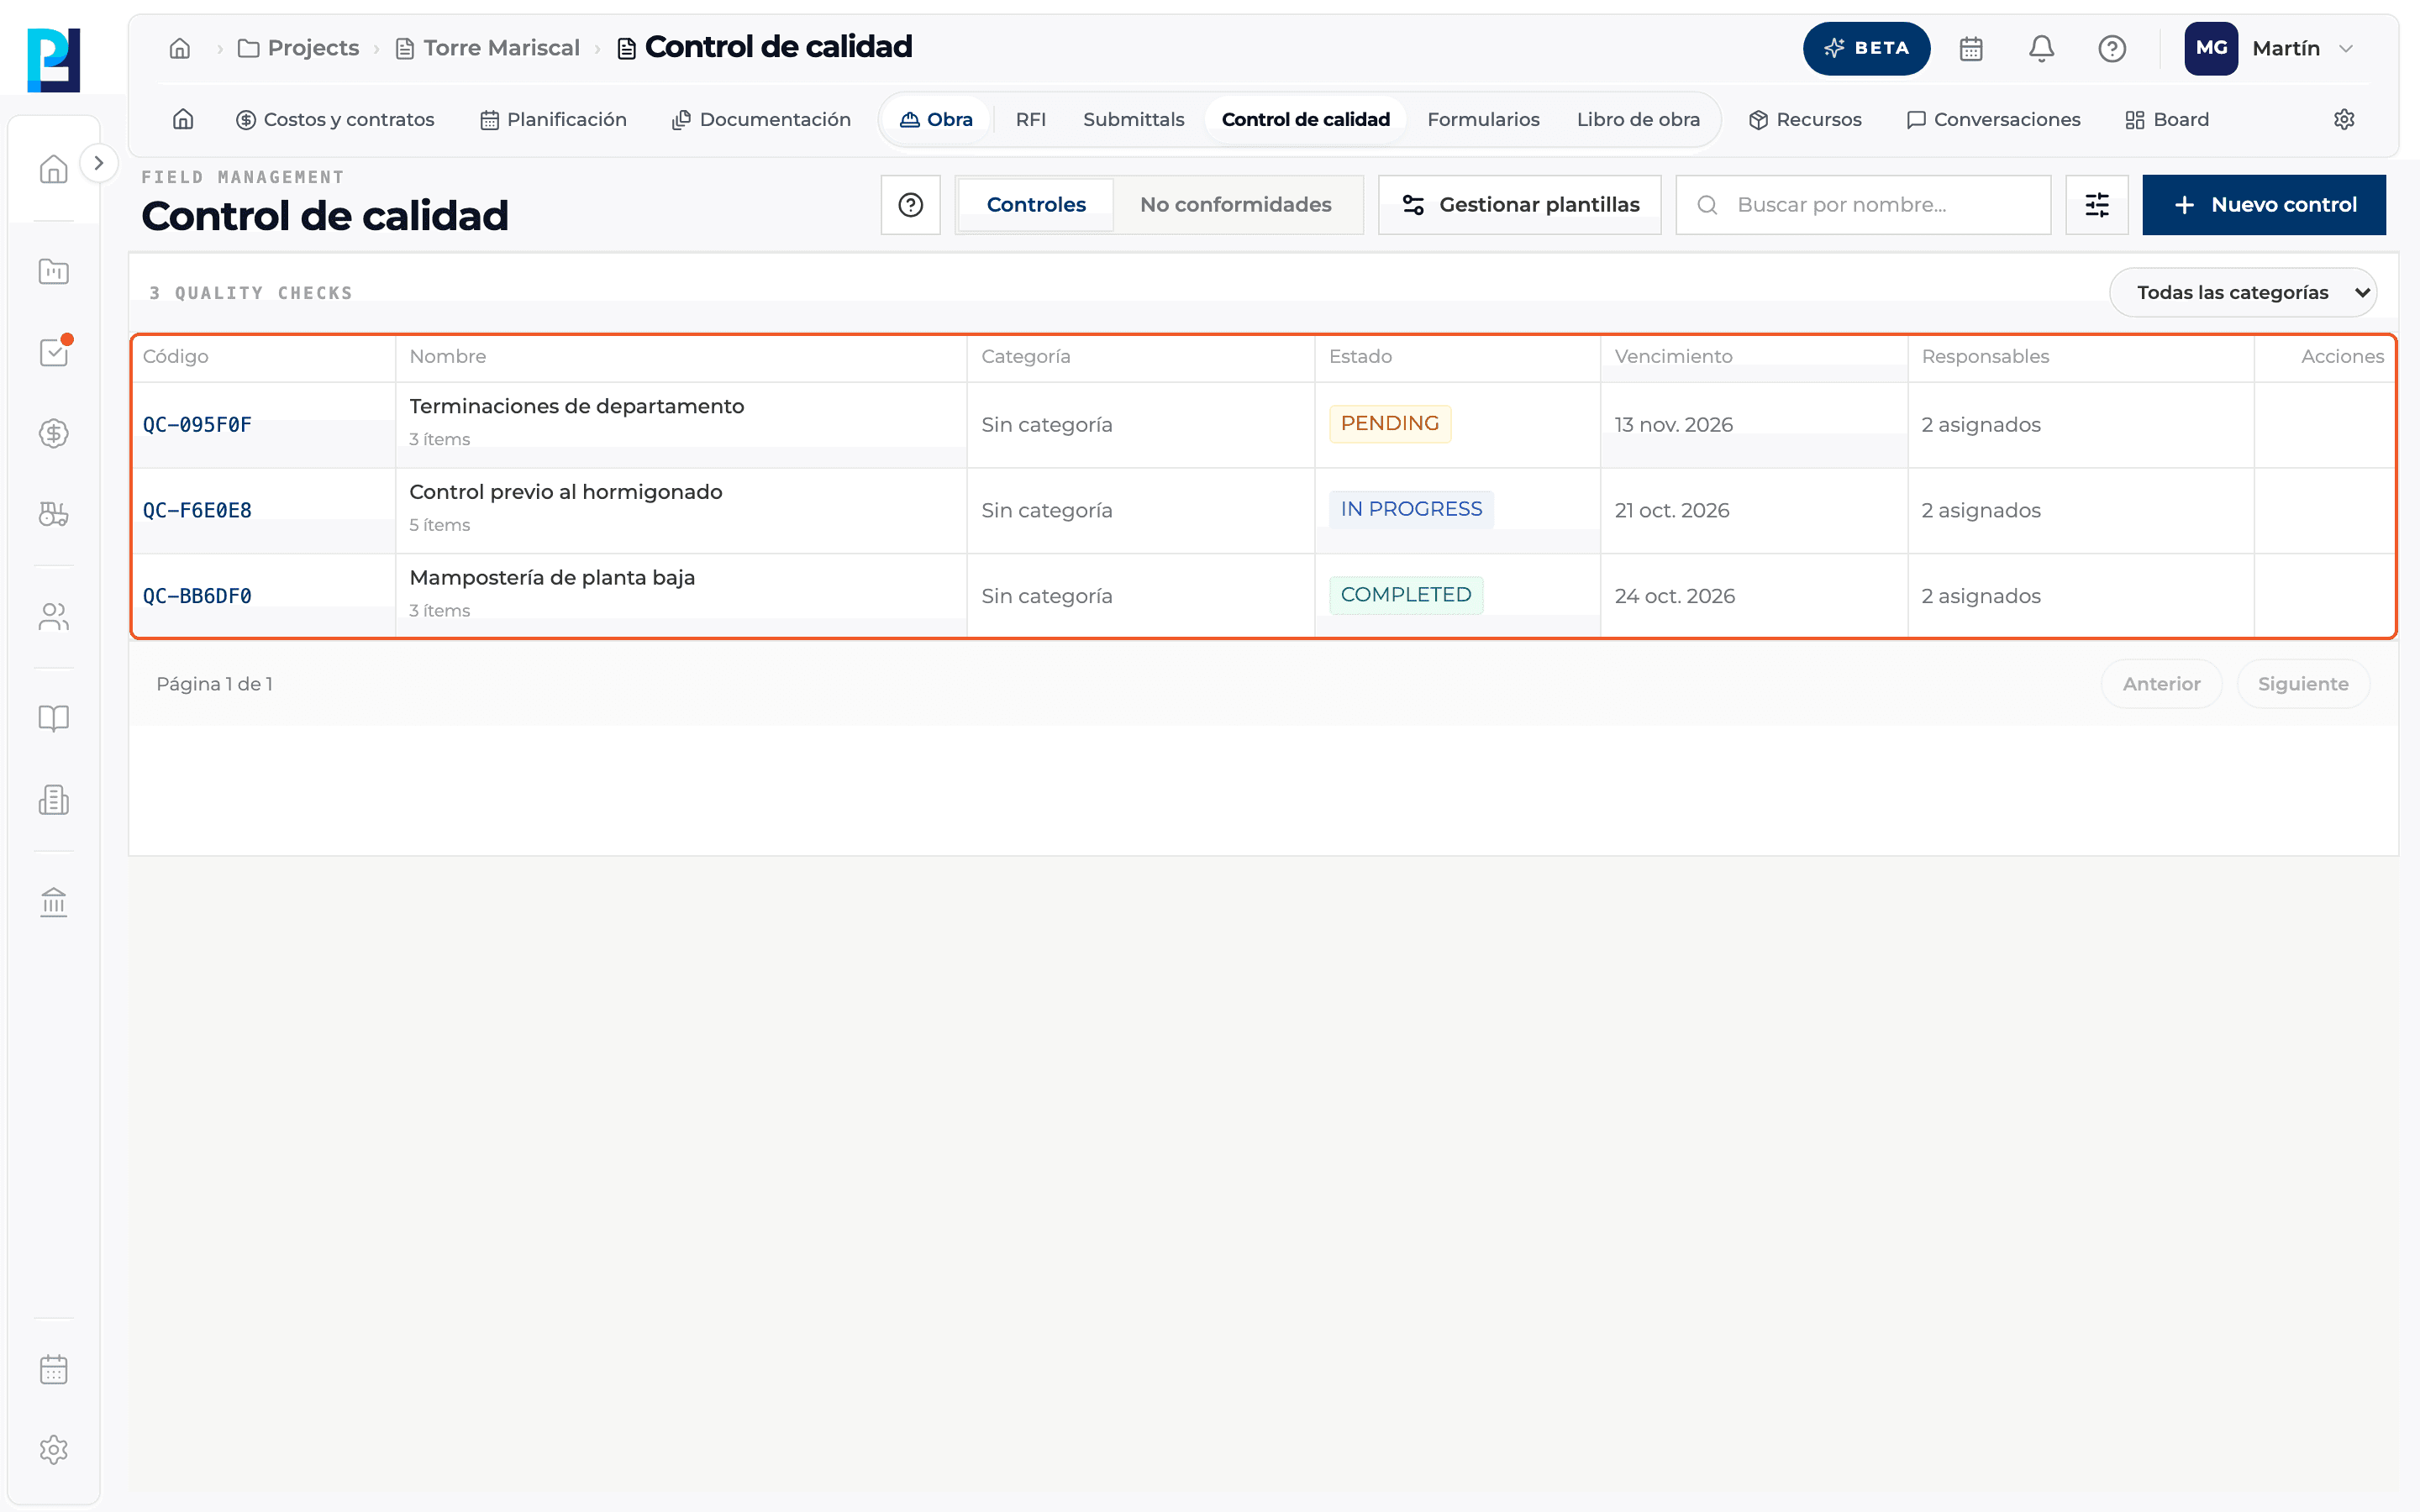Open the header calendar icon
This screenshot has width=2420, height=1512.
(1971, 48)
